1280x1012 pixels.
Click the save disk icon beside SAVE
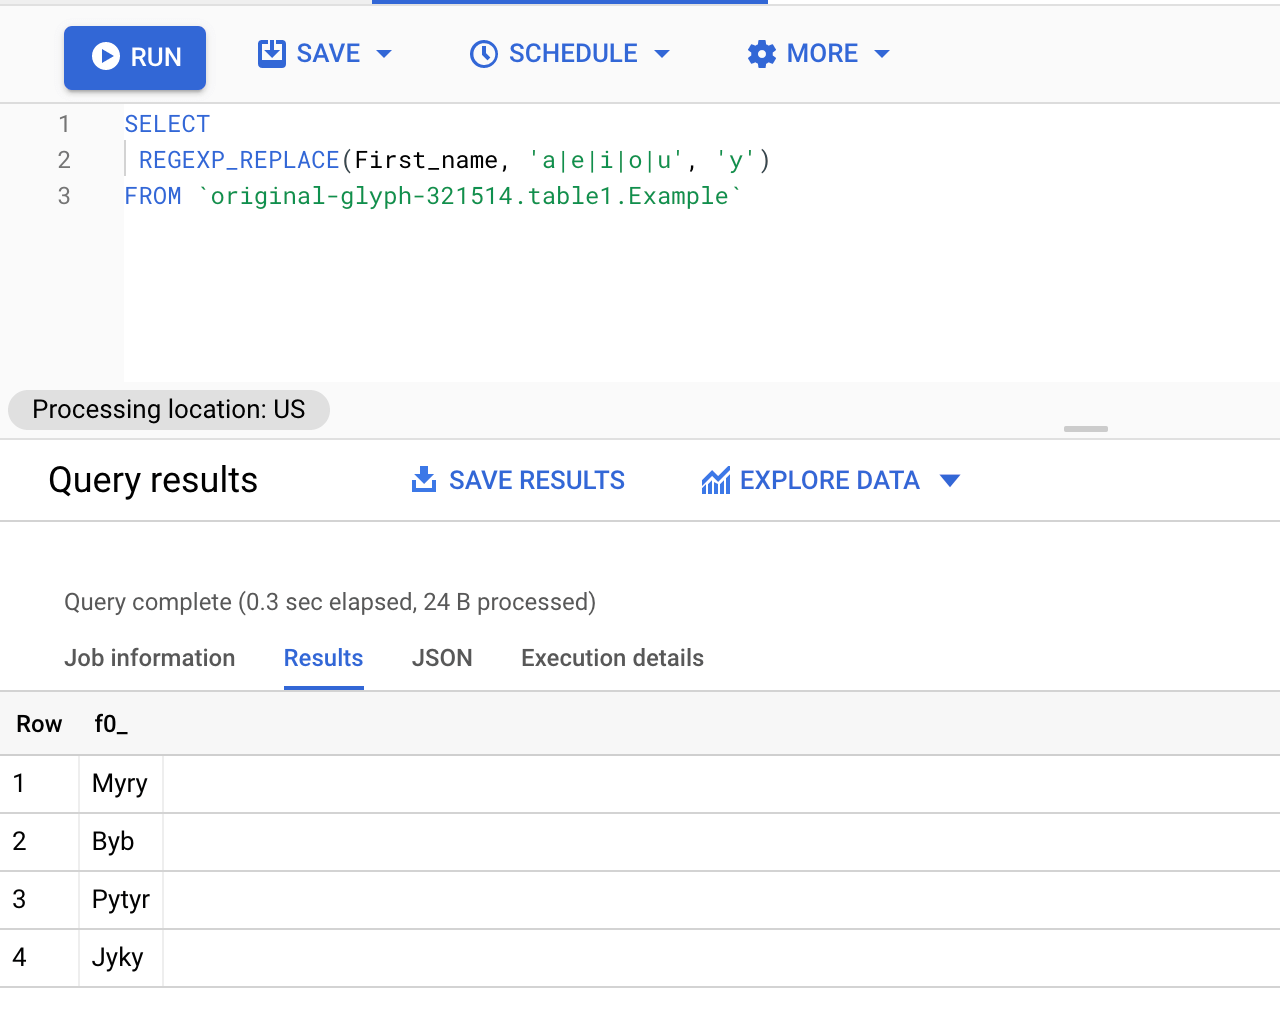(x=271, y=53)
